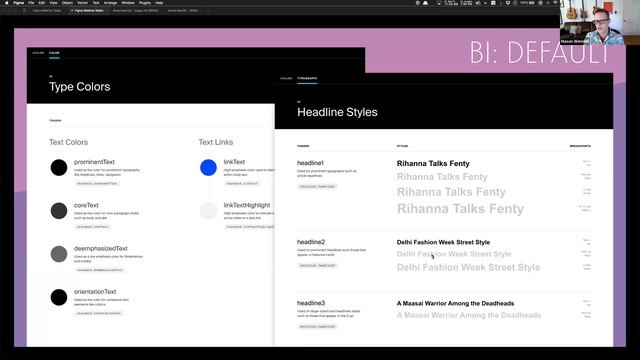Click the 'deemphasizedText' label
The width and height of the screenshot is (640, 360).
pyautogui.click(x=101, y=249)
